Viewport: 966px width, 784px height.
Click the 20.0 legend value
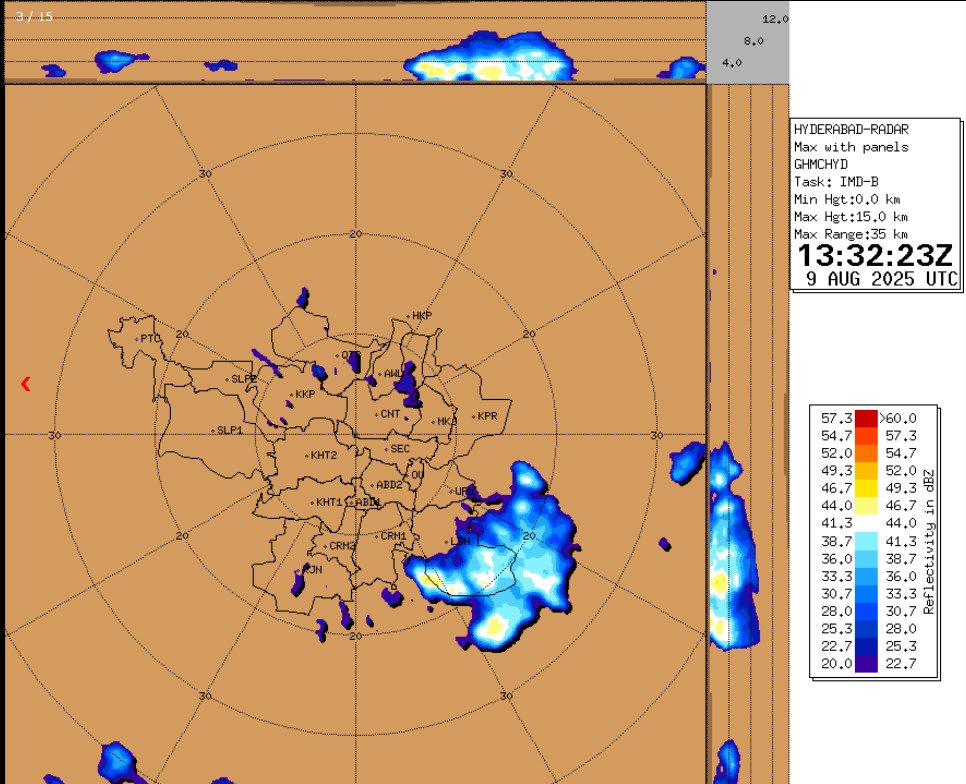pyautogui.click(x=837, y=663)
